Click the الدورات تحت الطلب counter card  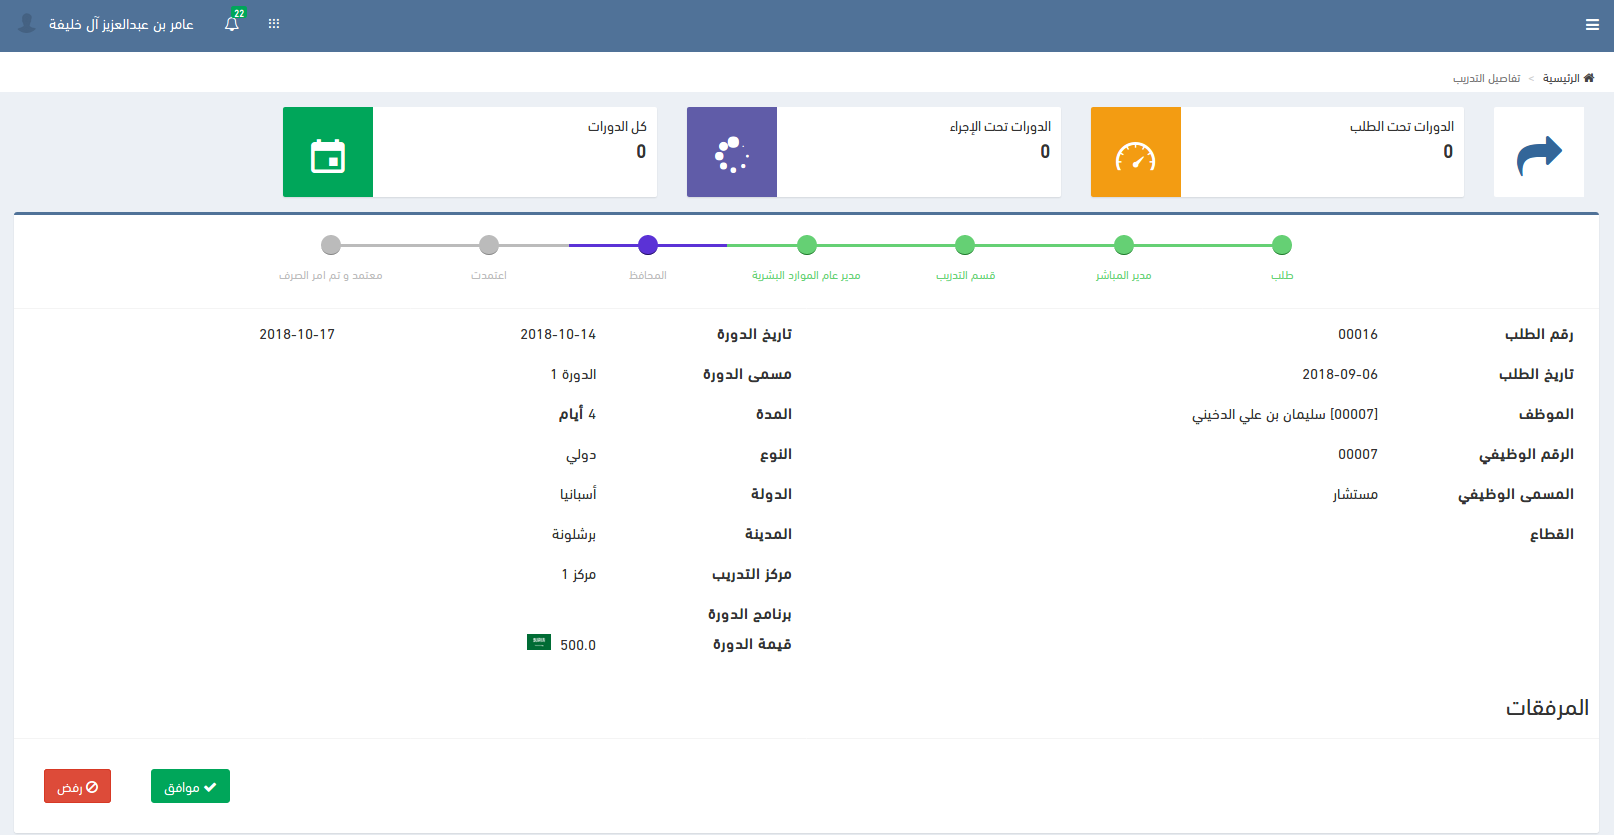click(1322, 152)
